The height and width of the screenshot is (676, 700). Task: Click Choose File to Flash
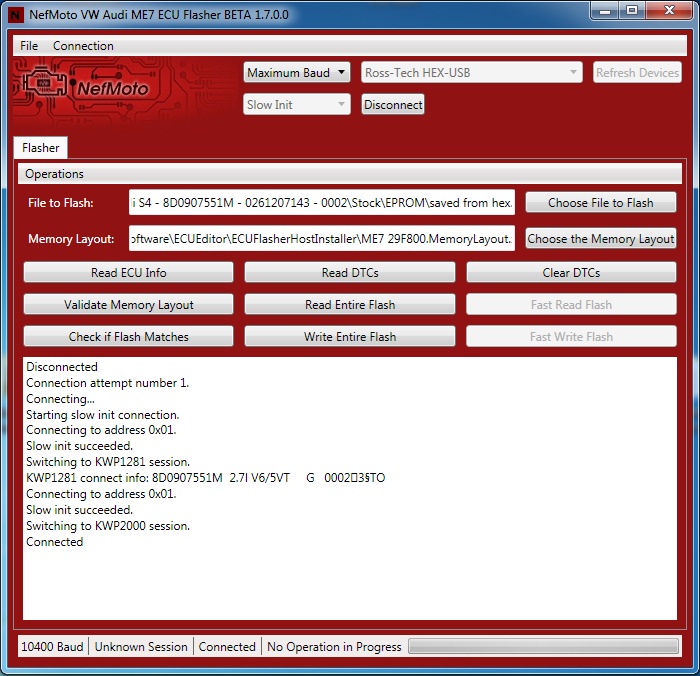pyautogui.click(x=600, y=203)
